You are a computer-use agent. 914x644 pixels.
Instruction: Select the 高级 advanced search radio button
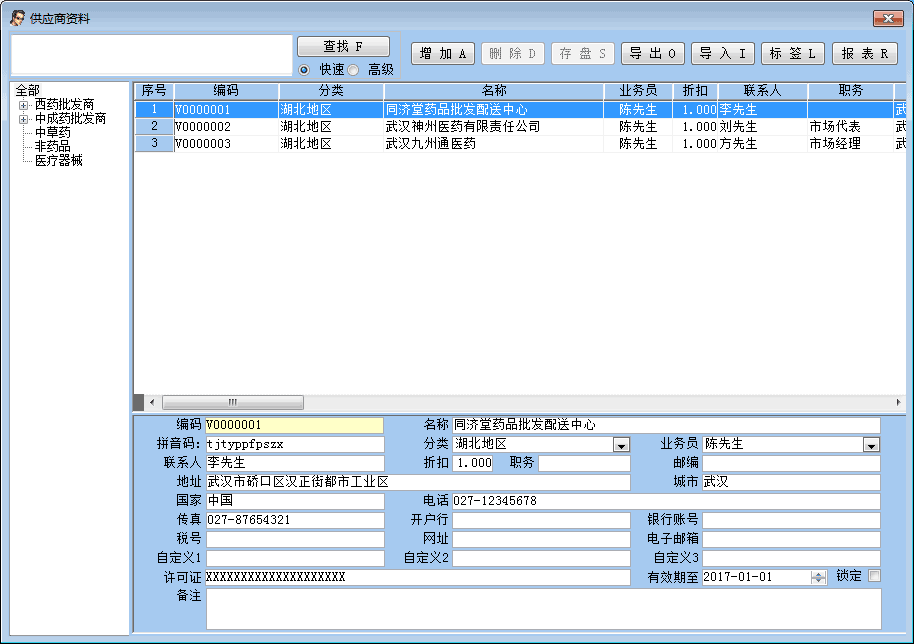353,70
